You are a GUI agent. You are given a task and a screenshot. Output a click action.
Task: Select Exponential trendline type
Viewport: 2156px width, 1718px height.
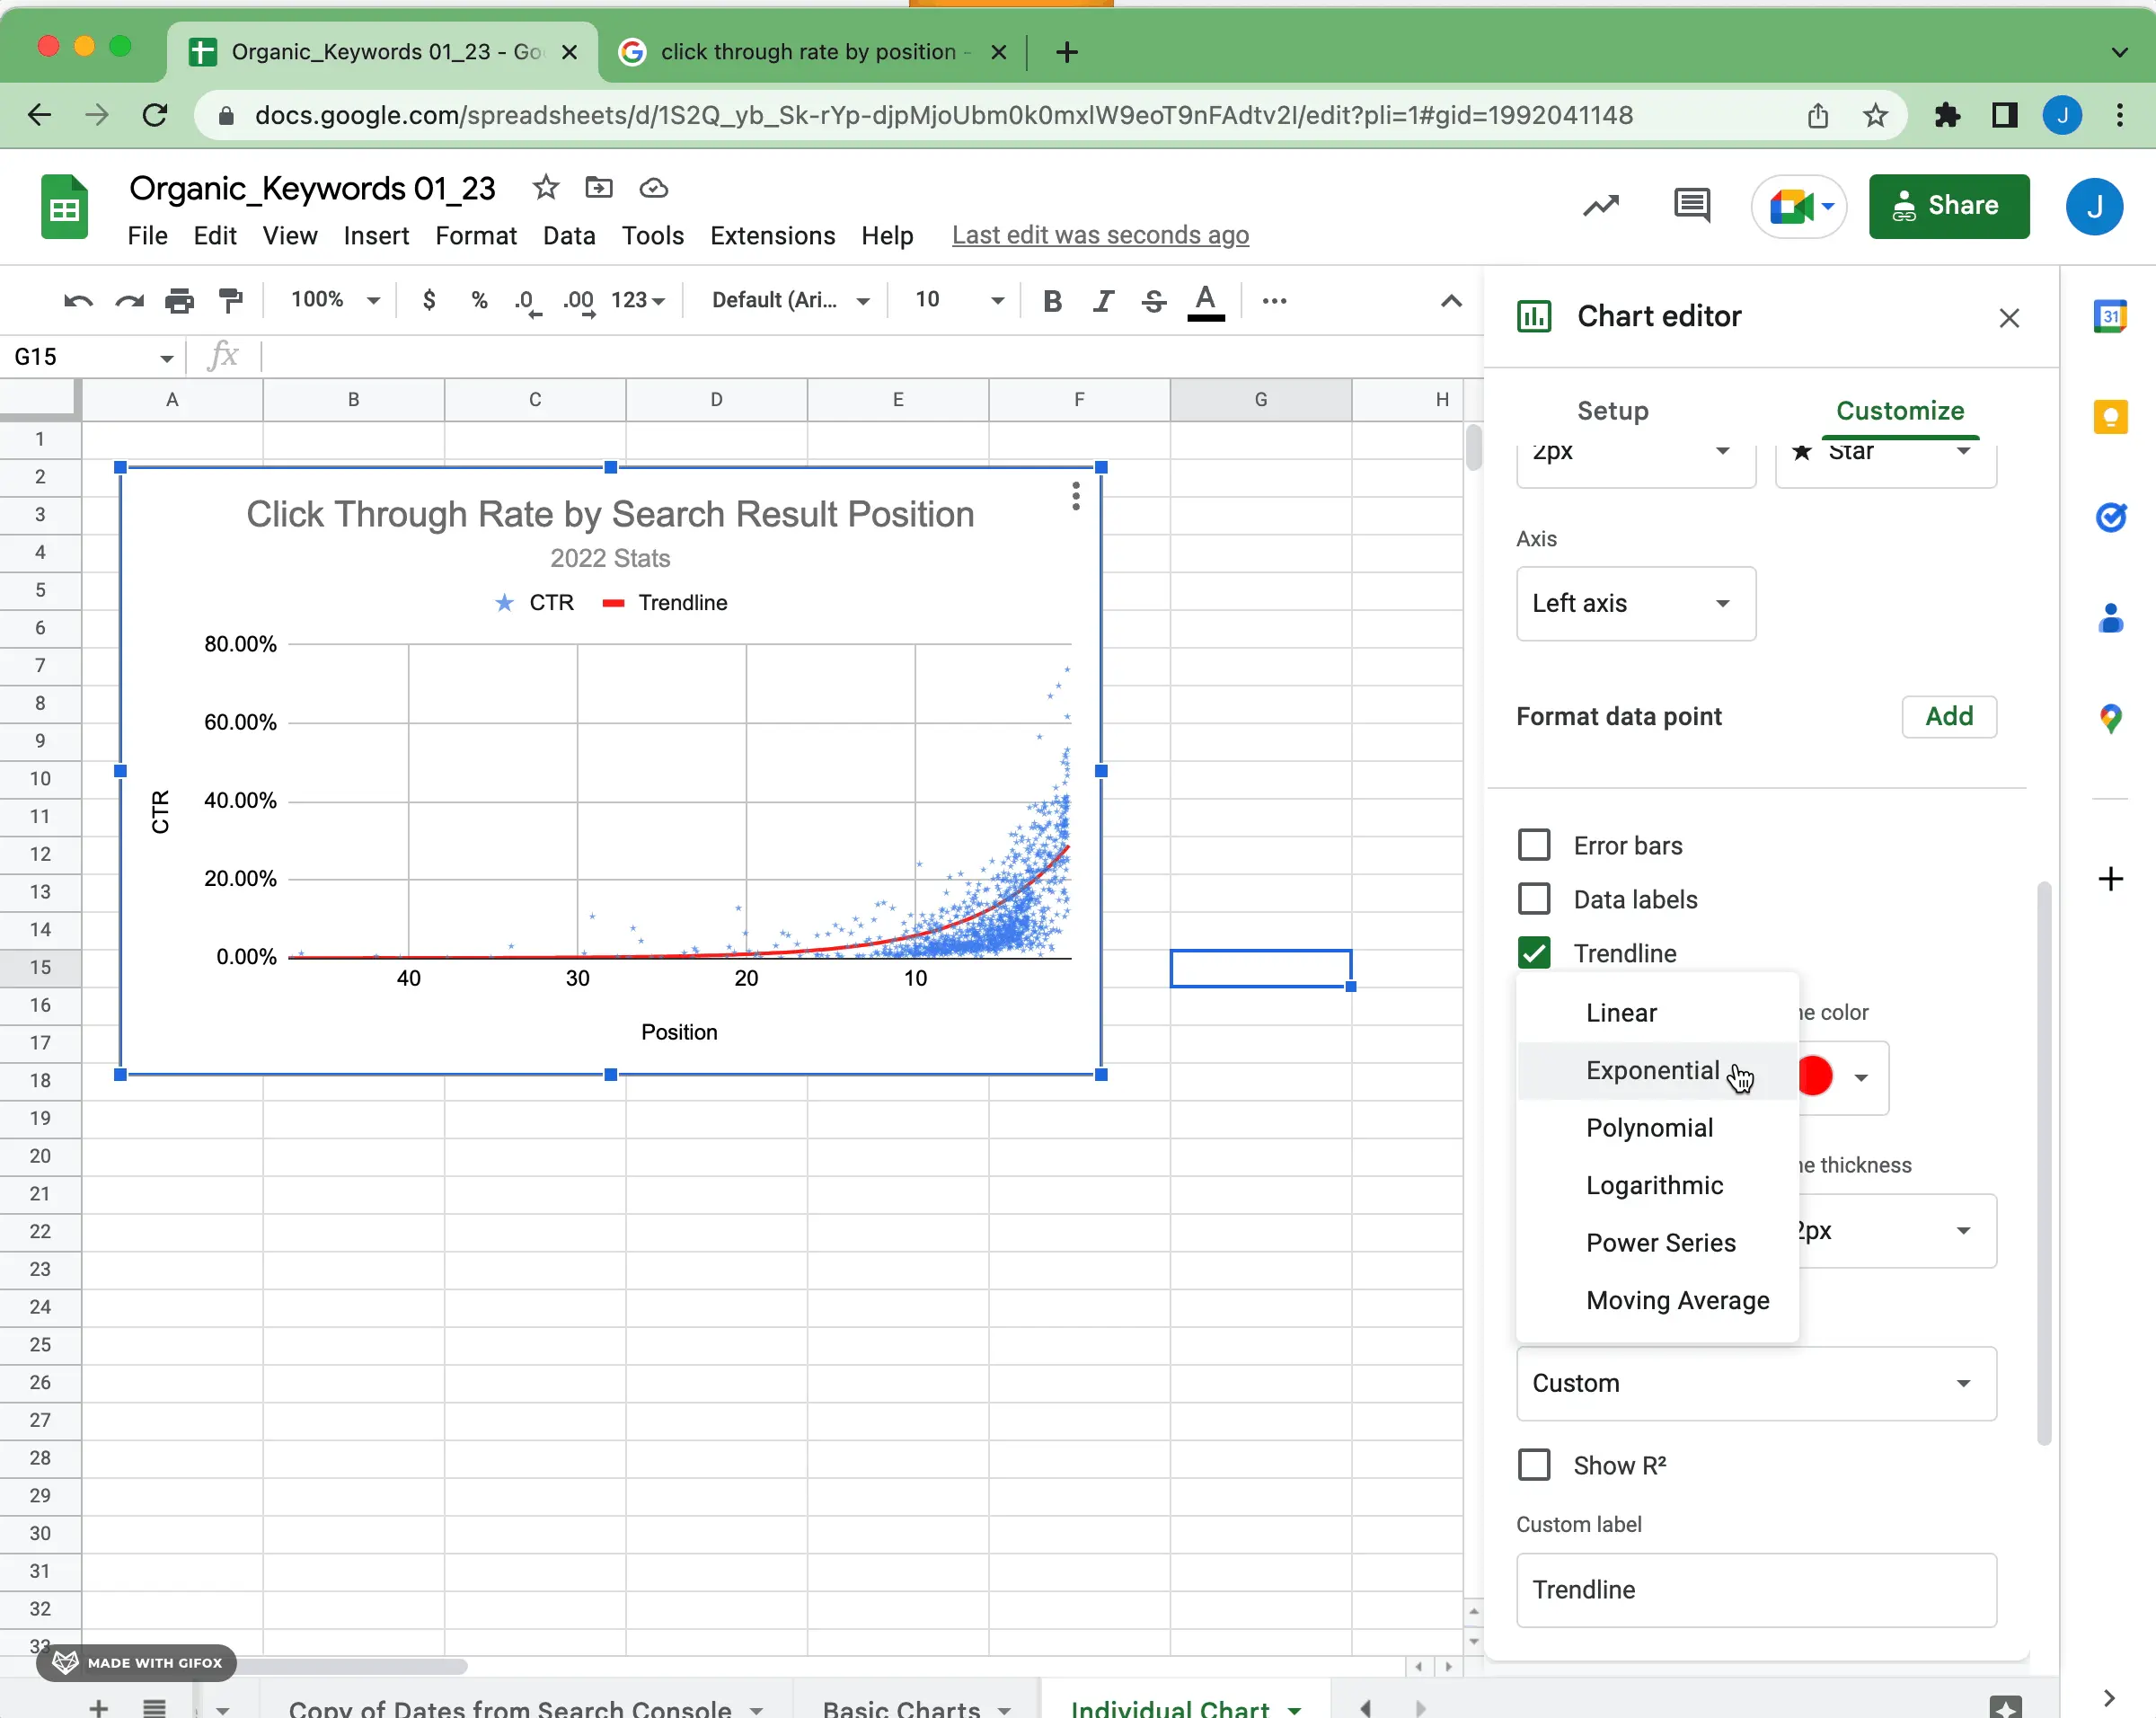coord(1653,1069)
